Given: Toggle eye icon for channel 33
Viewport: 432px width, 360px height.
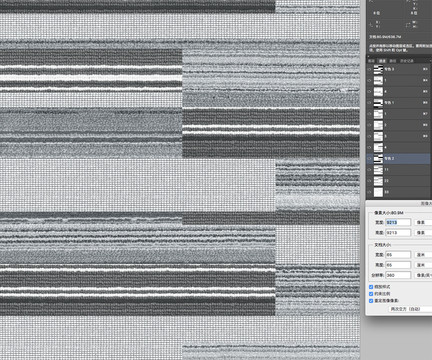Looking at the screenshot, I should point(369,192).
